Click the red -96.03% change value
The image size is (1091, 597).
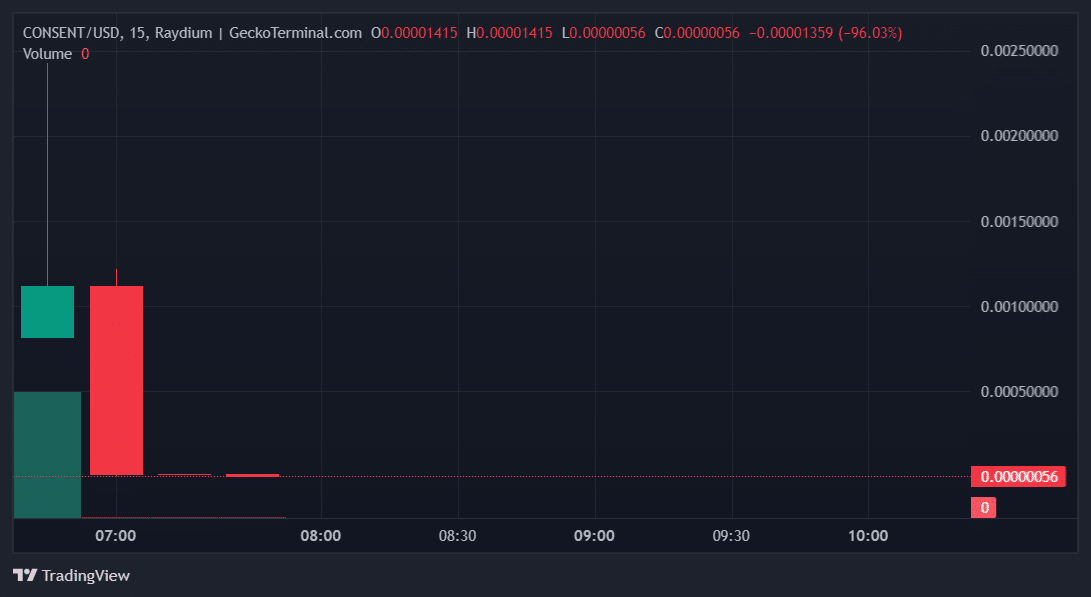tap(870, 33)
